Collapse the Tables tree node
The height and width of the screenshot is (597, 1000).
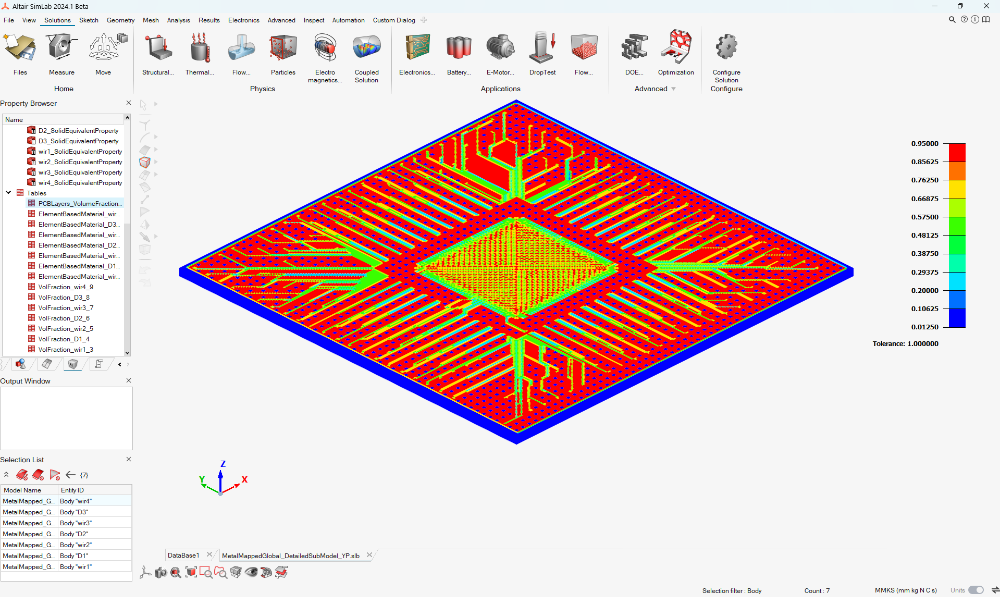click(9, 193)
